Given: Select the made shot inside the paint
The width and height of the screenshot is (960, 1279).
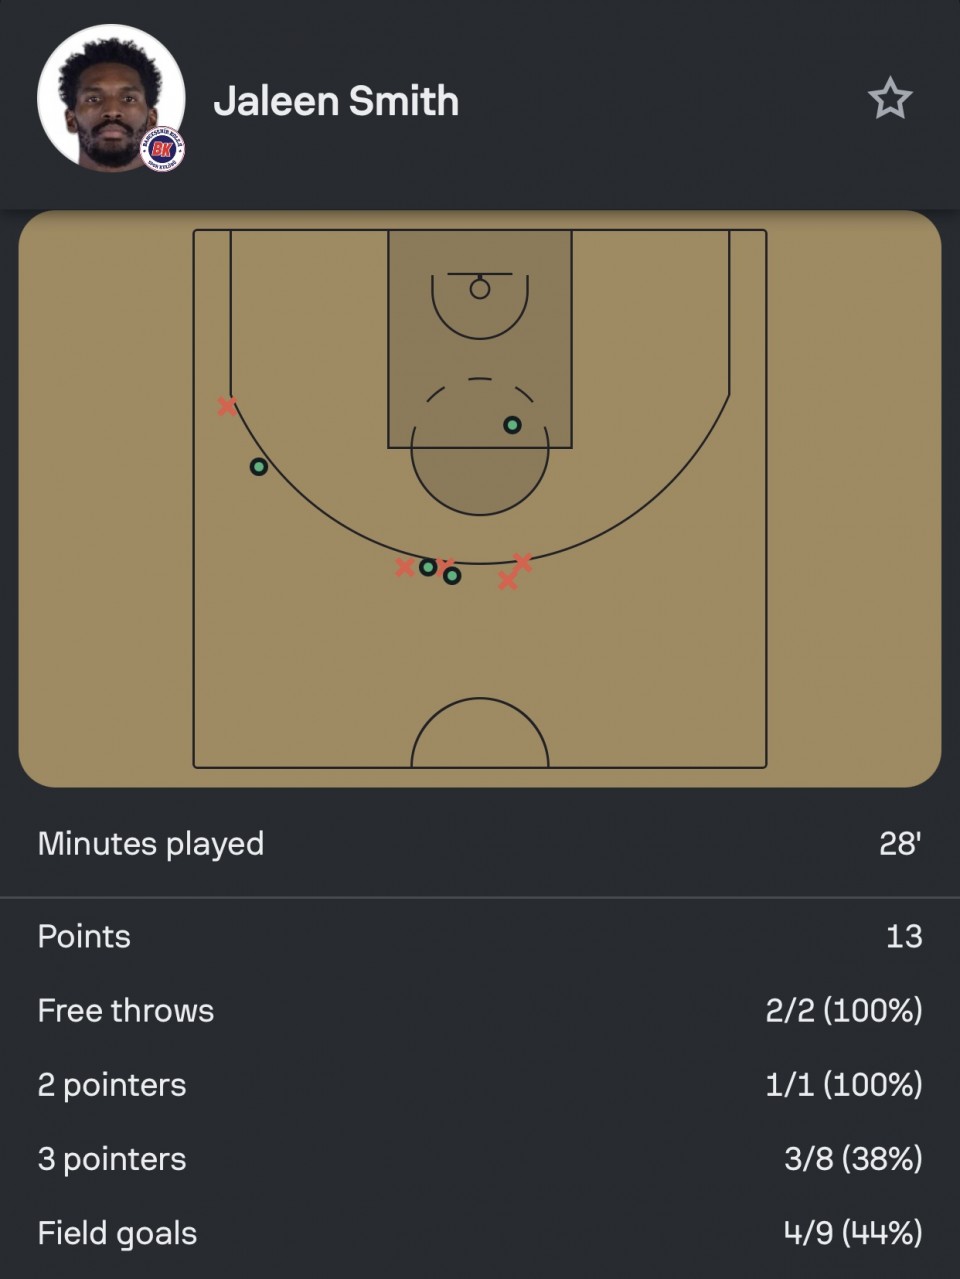Looking at the screenshot, I should [512, 425].
